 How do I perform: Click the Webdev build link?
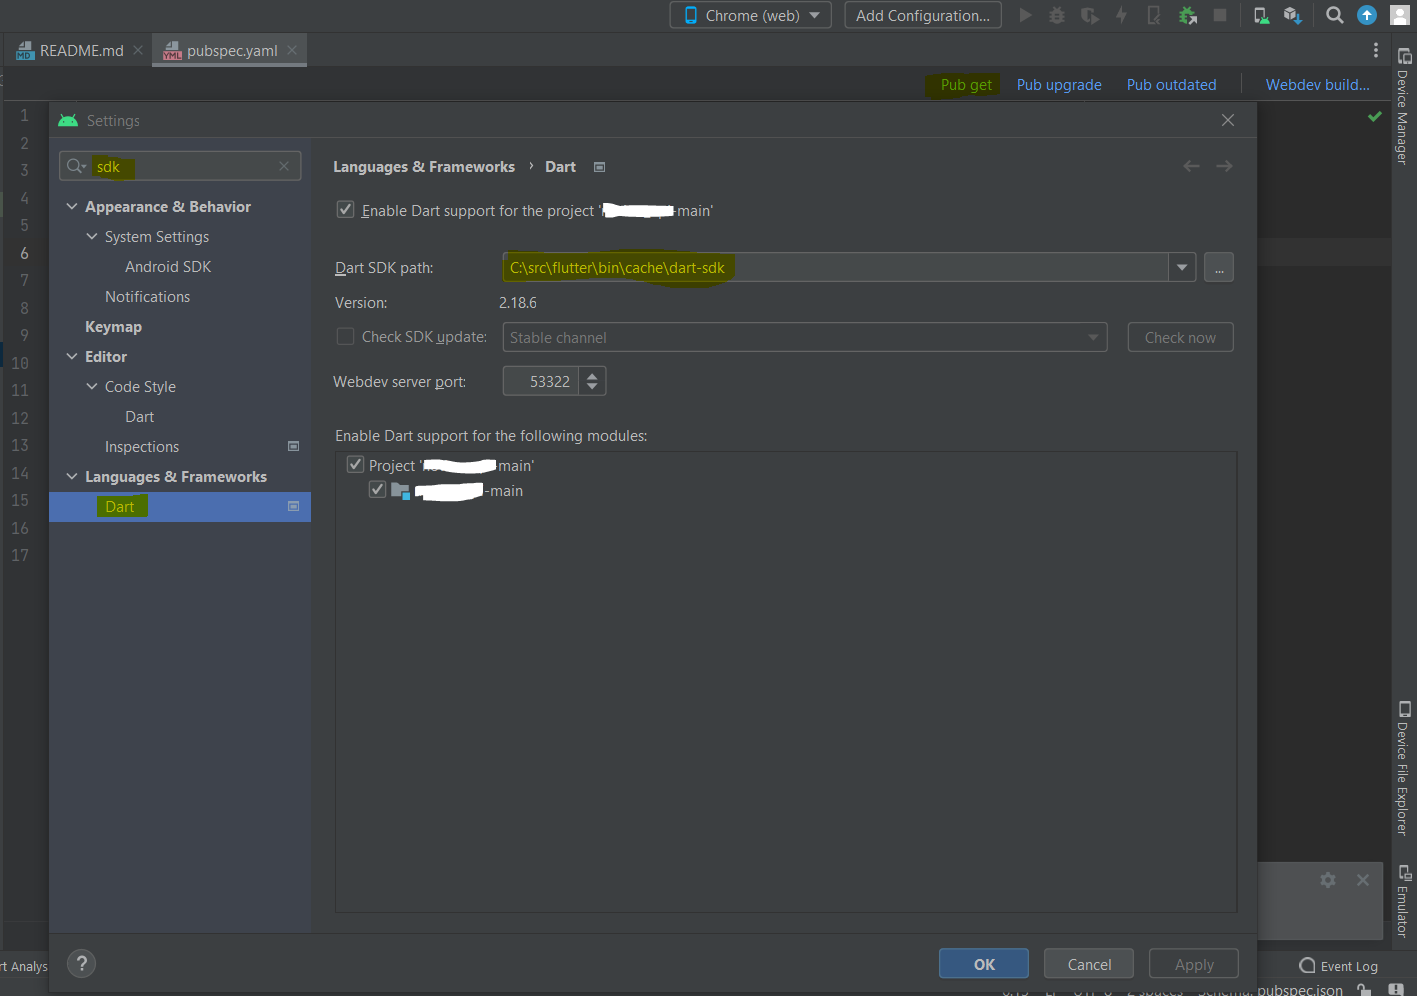click(x=1317, y=84)
